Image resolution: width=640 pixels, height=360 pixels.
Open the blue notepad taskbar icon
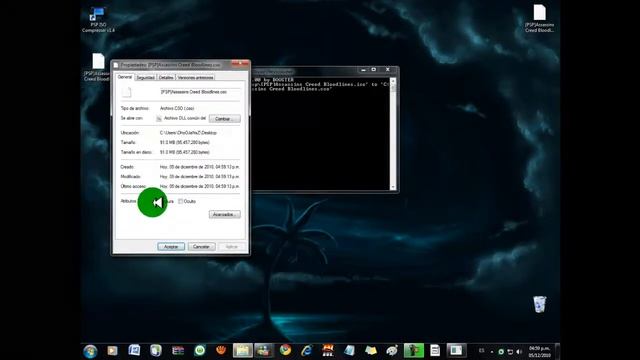[x=349, y=351]
